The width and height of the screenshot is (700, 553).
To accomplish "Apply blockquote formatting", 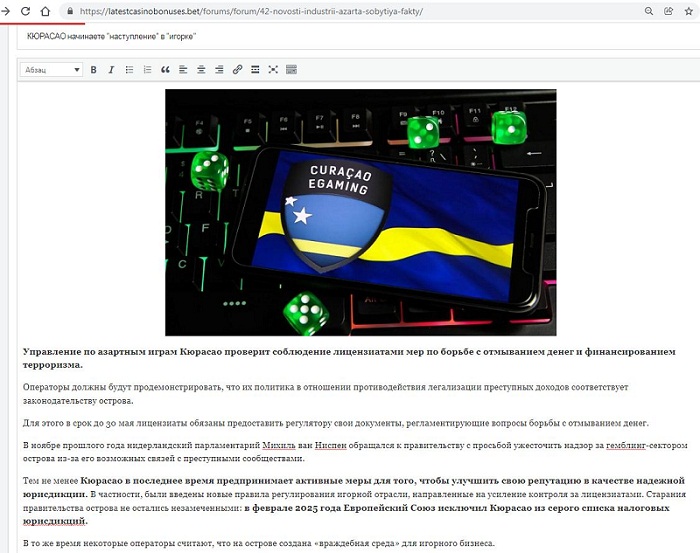I will point(165,70).
